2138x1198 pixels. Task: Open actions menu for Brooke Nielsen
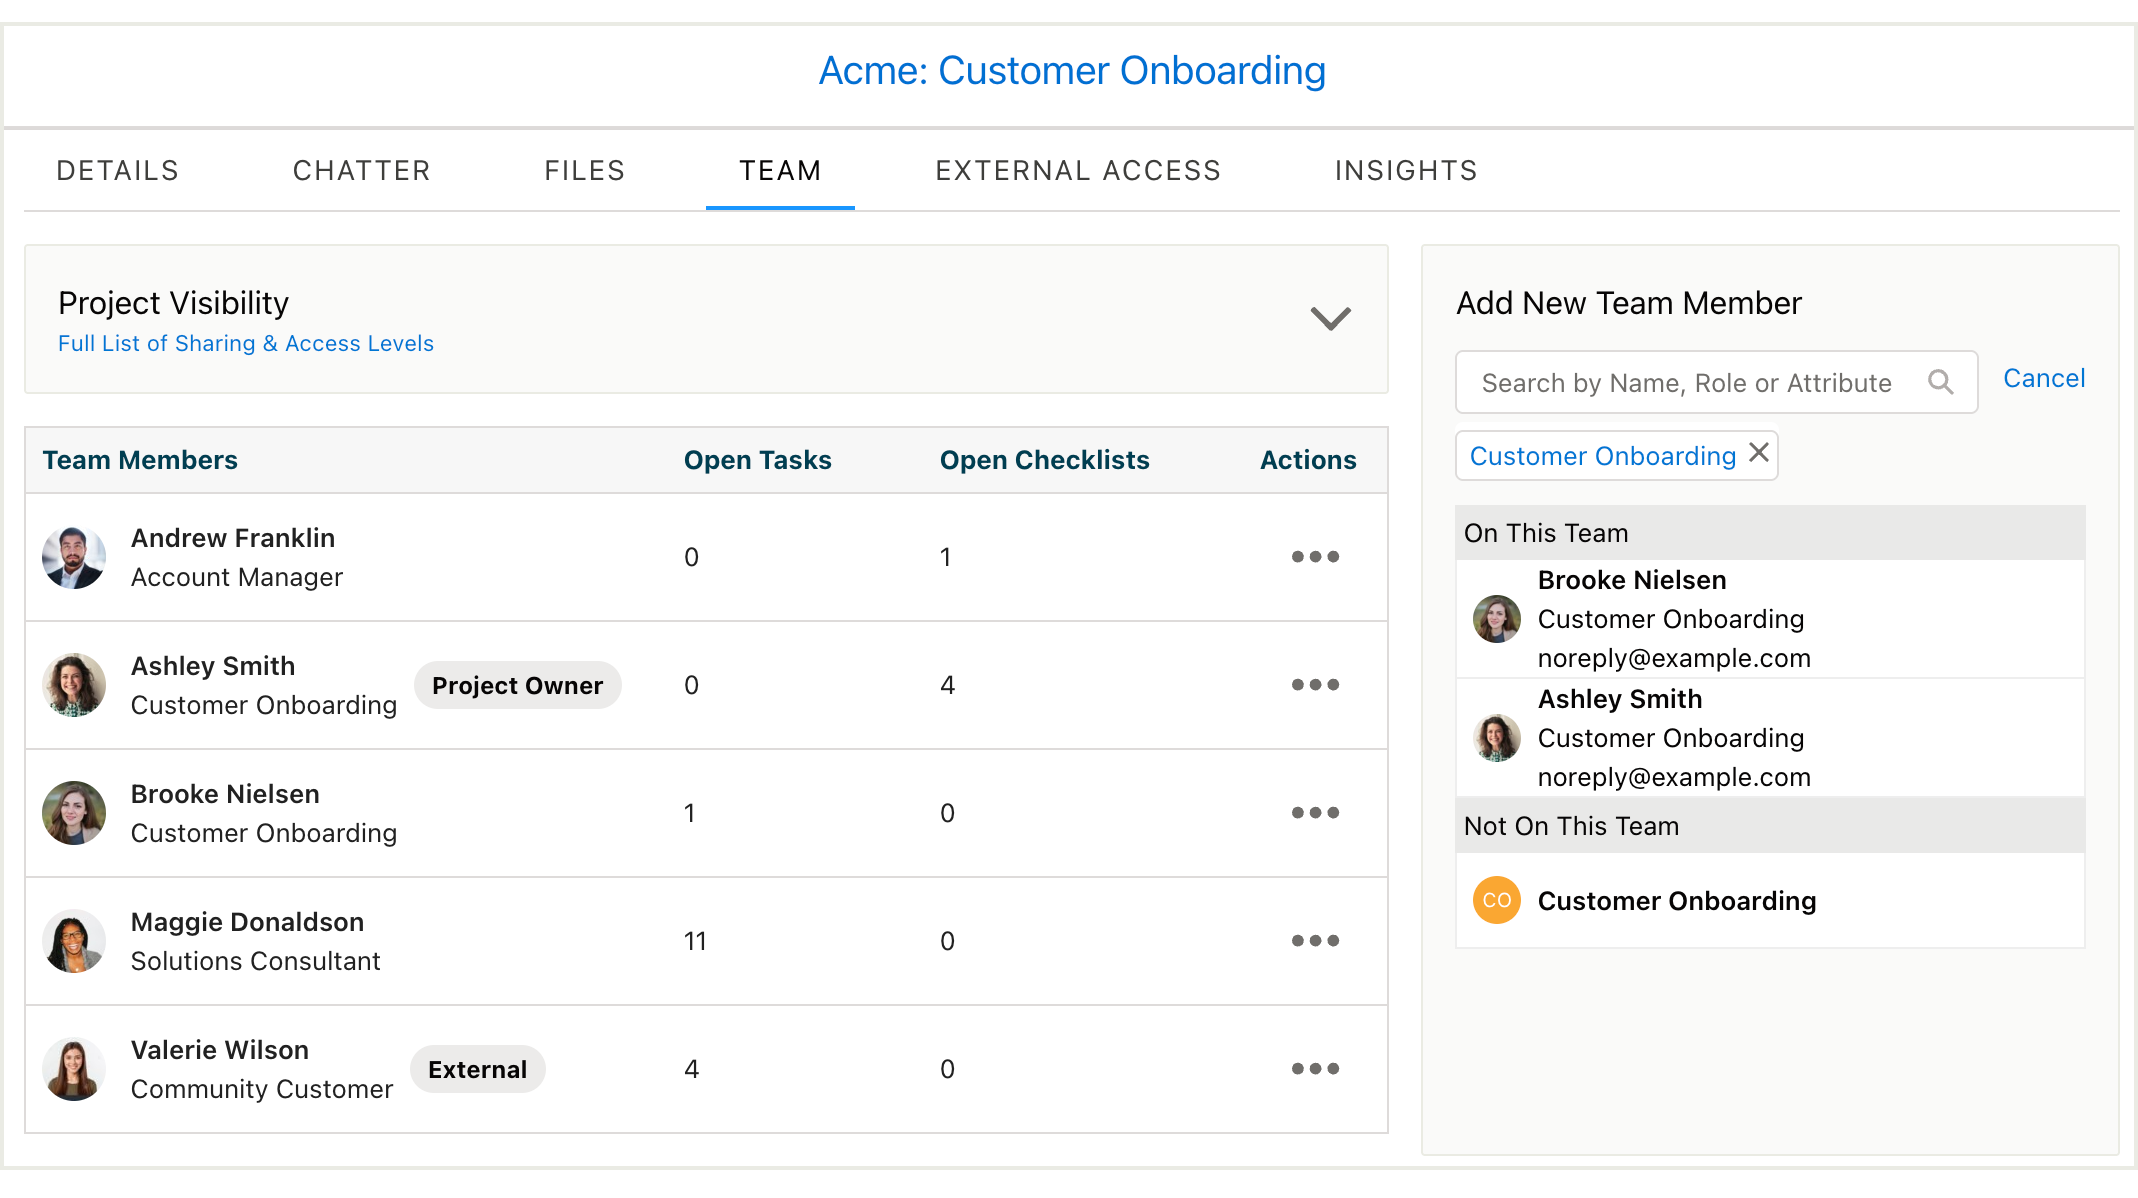(x=1315, y=813)
